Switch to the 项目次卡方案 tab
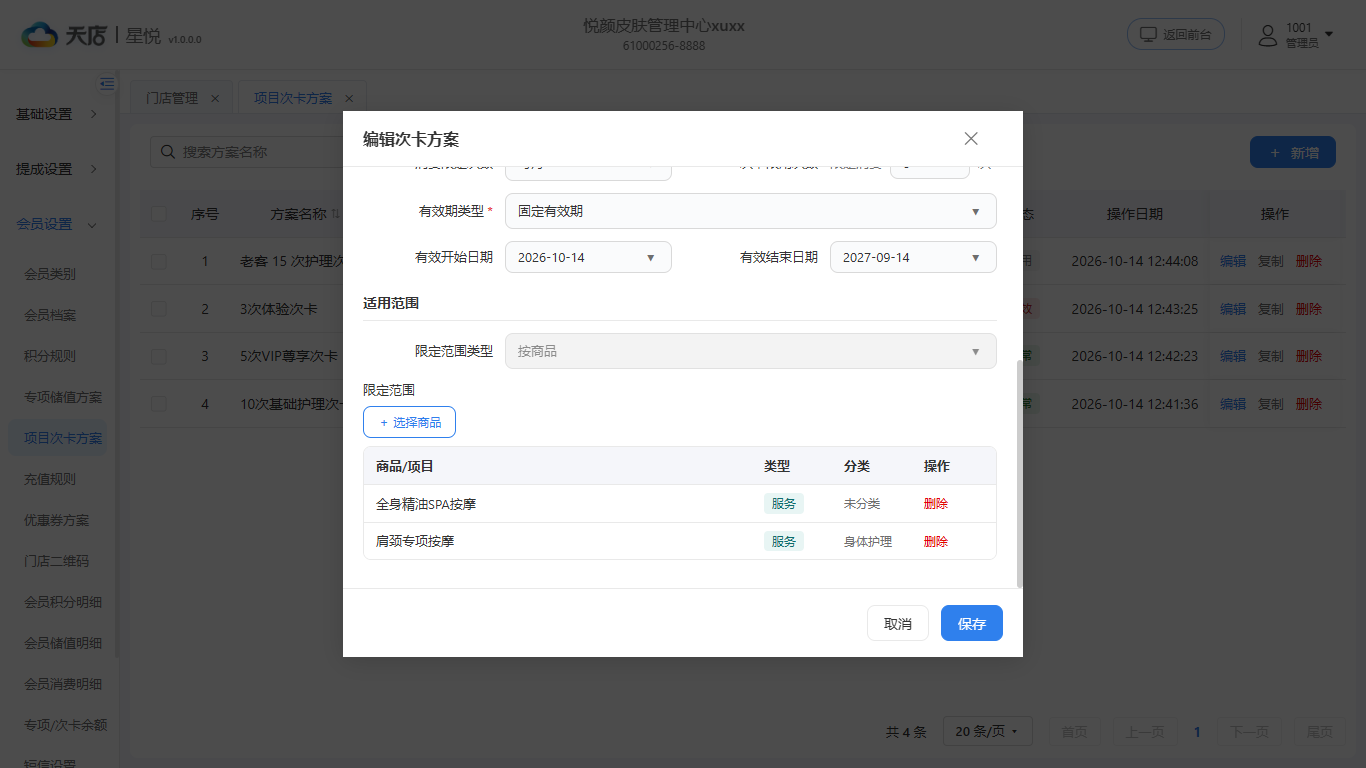Screen dimensions: 1366x768 click(x=293, y=98)
